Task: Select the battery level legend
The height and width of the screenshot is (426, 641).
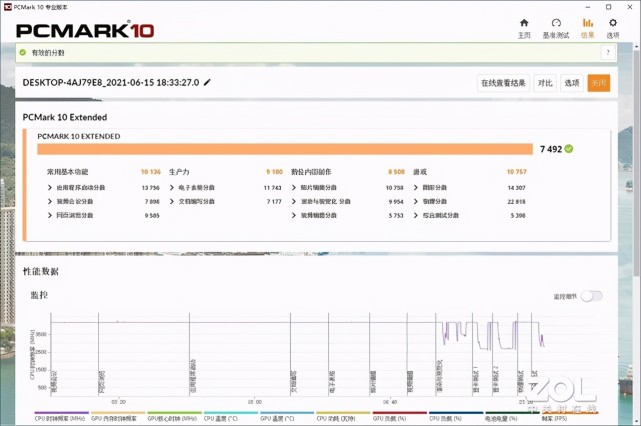Action: pos(513,417)
